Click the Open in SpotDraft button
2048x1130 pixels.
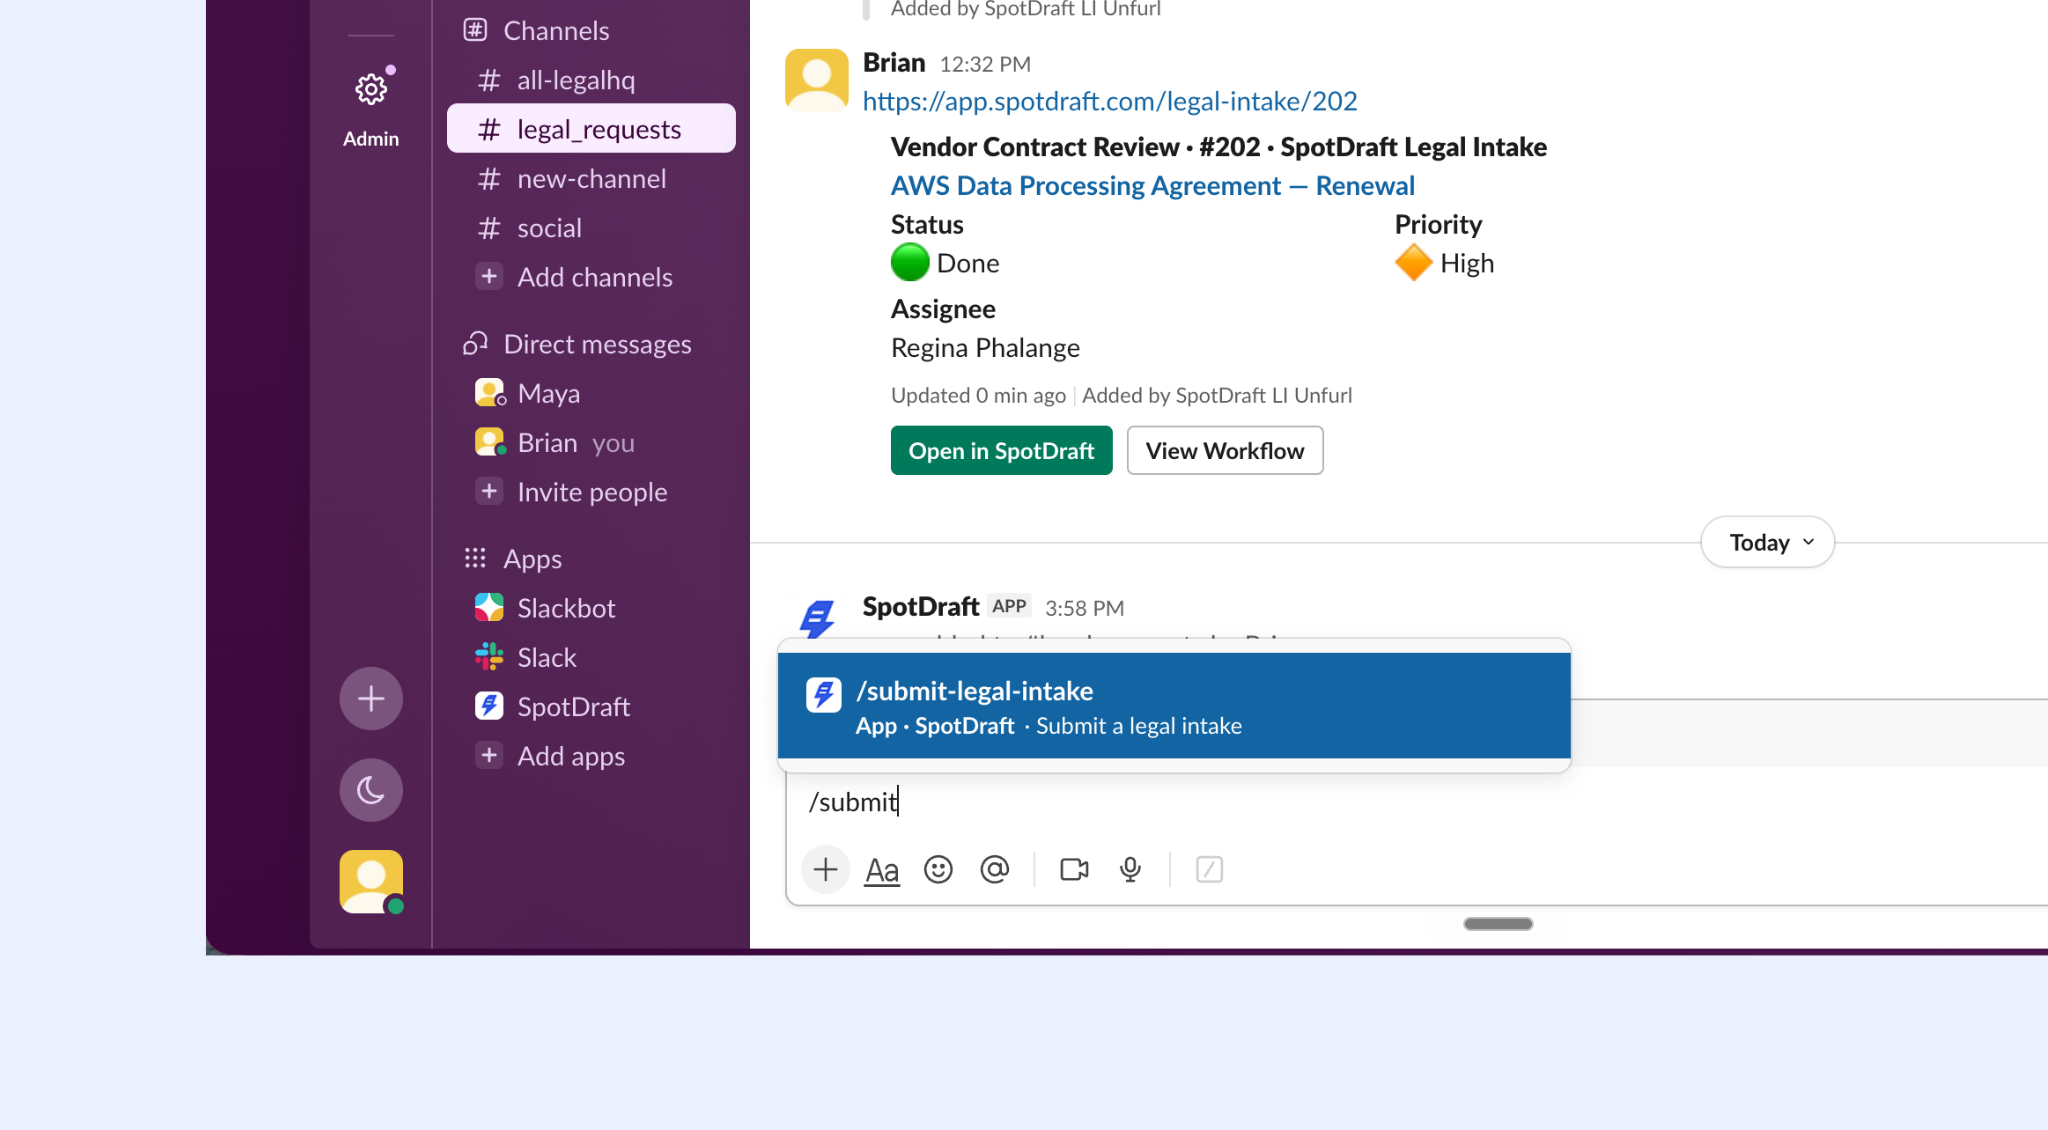tap(1001, 451)
